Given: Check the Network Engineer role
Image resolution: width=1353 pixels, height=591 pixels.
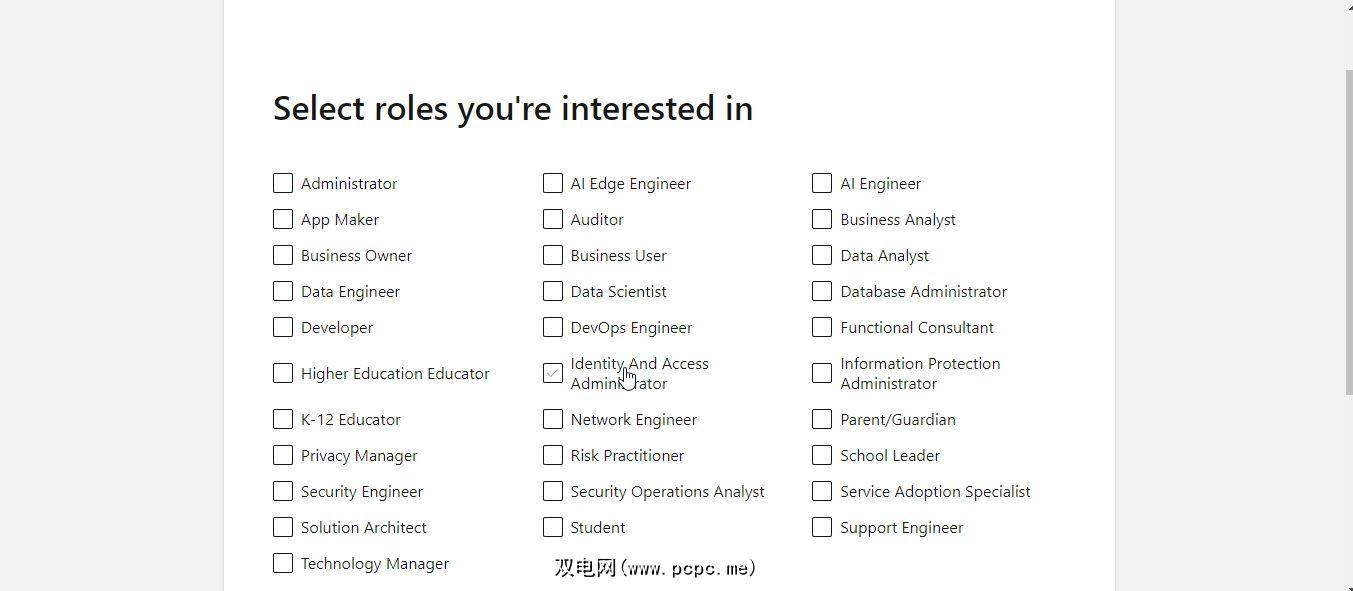Looking at the screenshot, I should 553,419.
